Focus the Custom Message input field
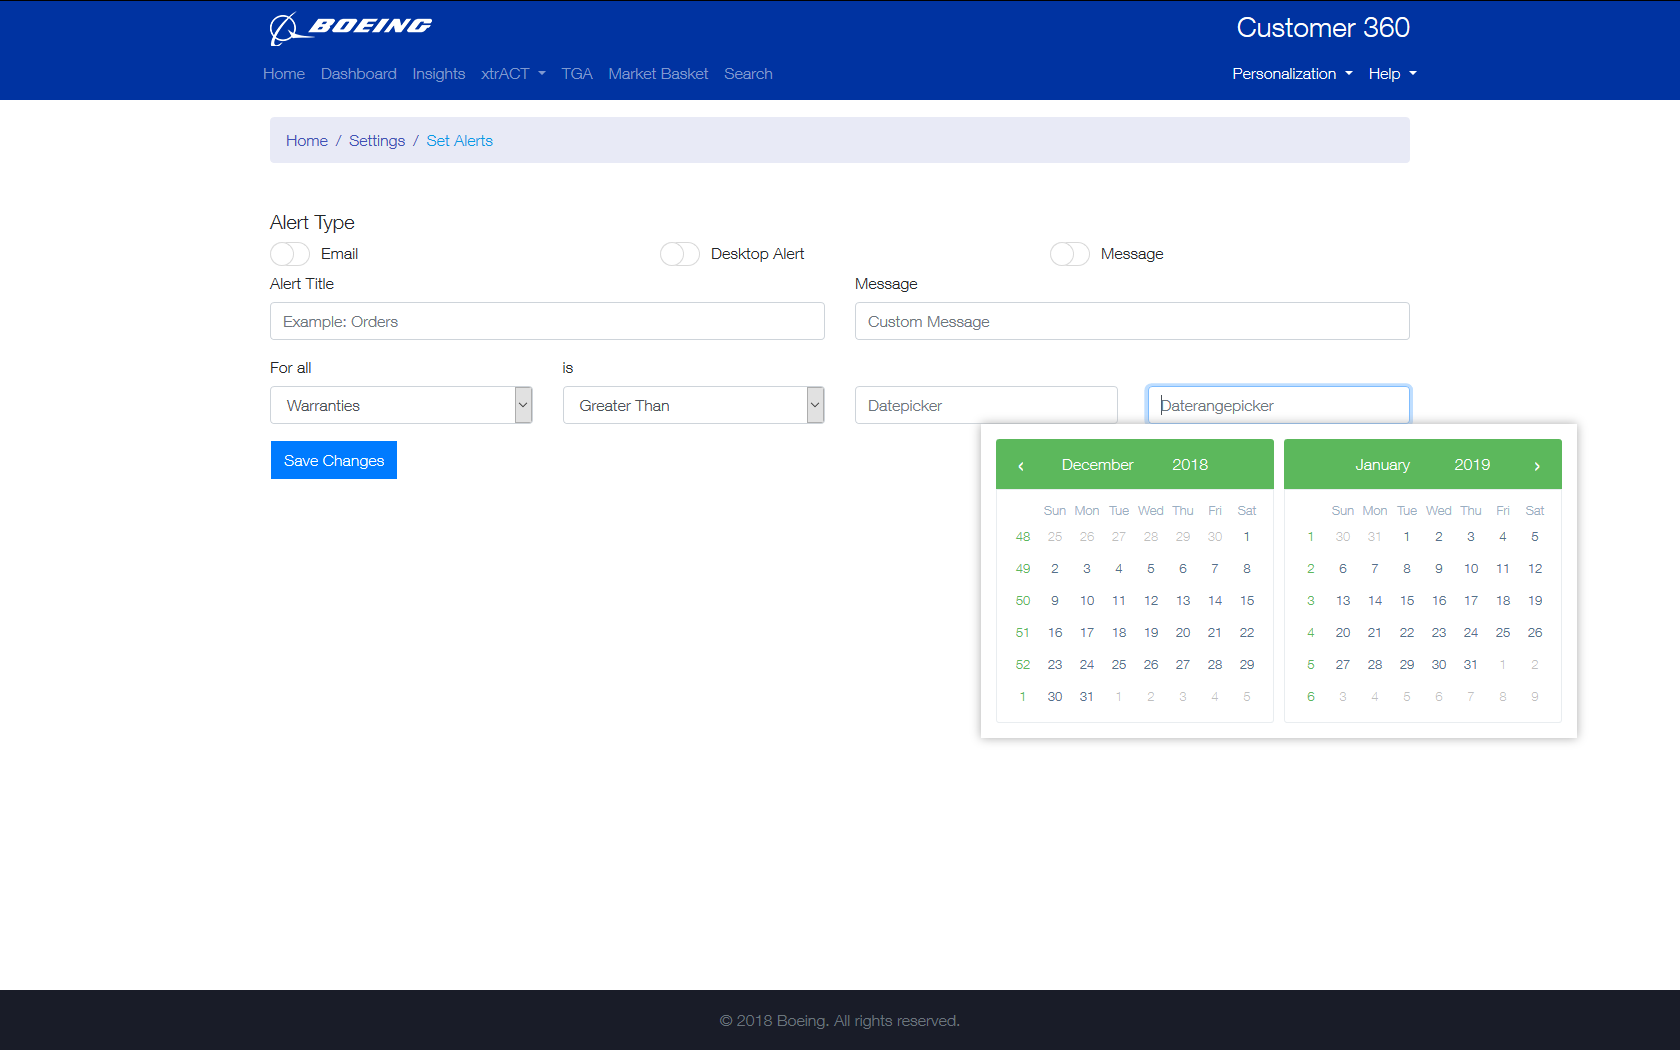 1132,321
